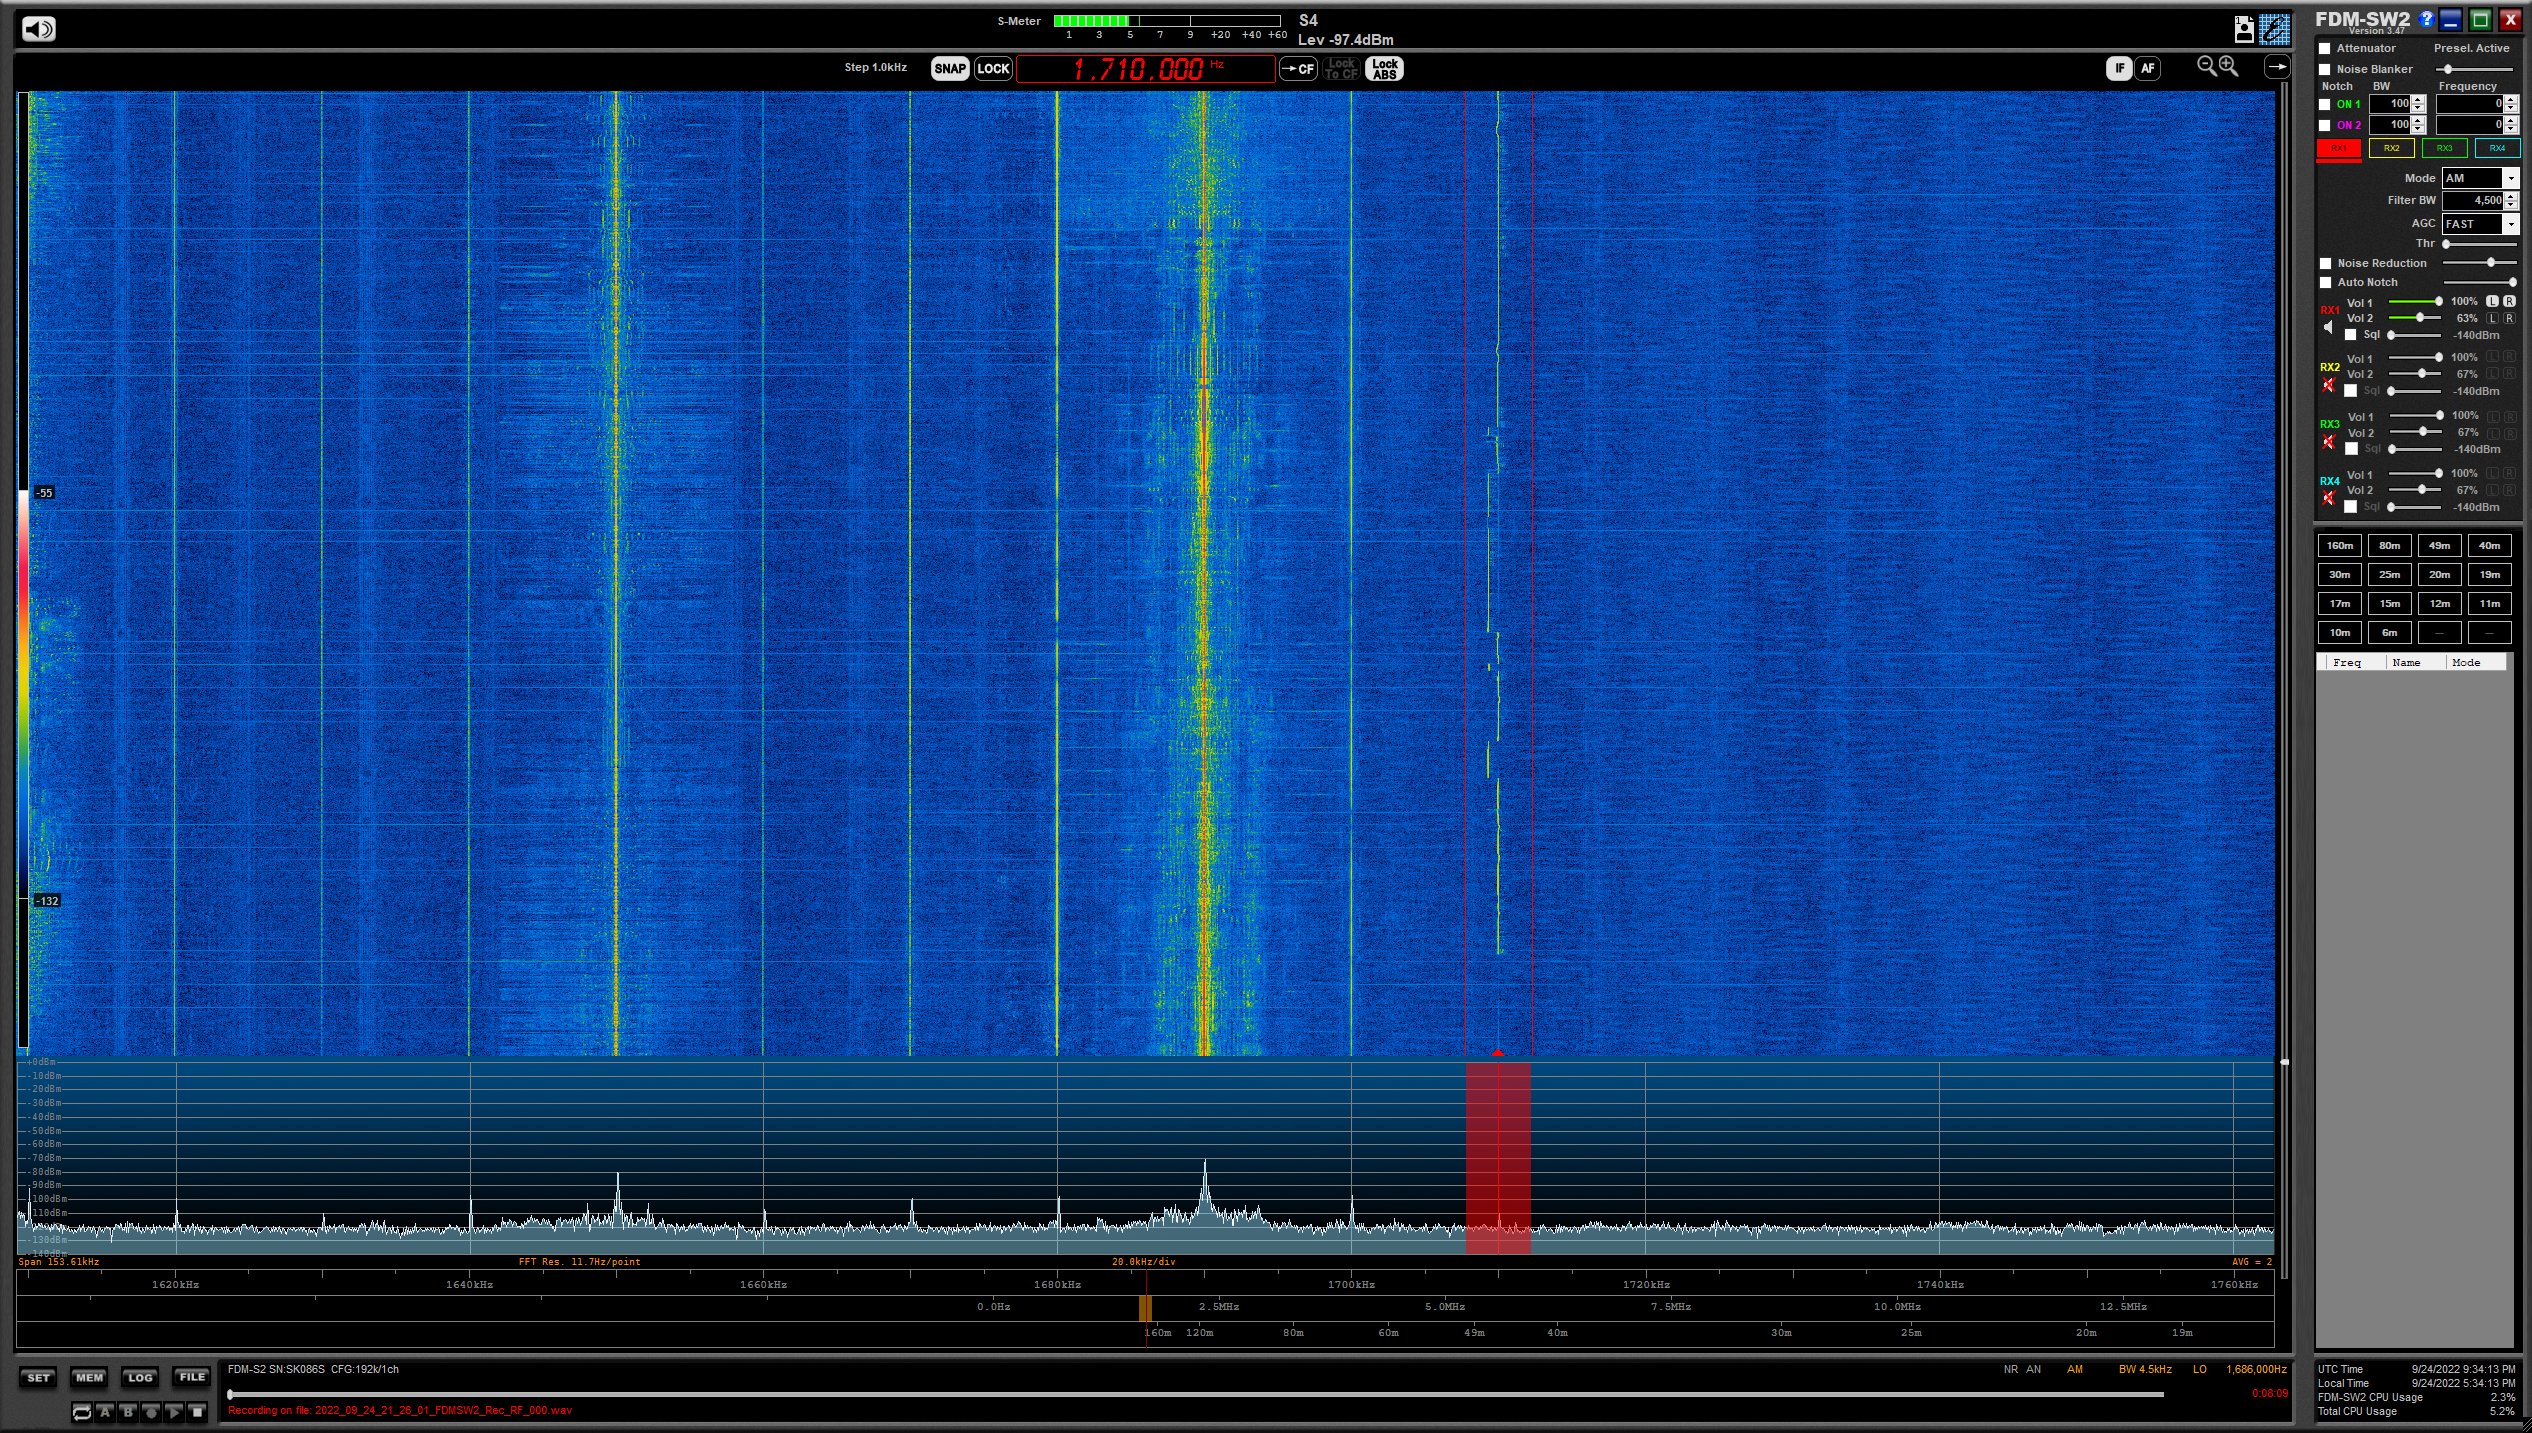The width and height of the screenshot is (2532, 1433).
Task: Jump to the 20m band
Action: click(x=2440, y=575)
